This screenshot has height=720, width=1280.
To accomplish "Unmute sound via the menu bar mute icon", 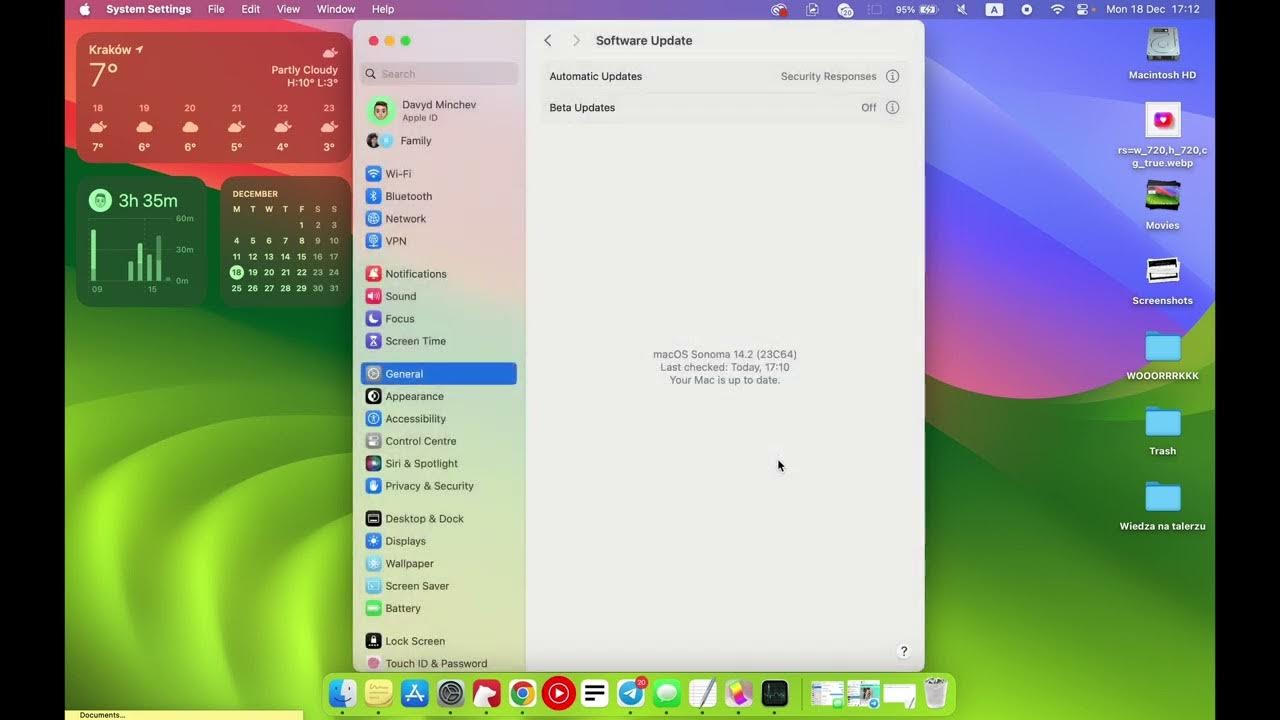I will pos(962,9).
